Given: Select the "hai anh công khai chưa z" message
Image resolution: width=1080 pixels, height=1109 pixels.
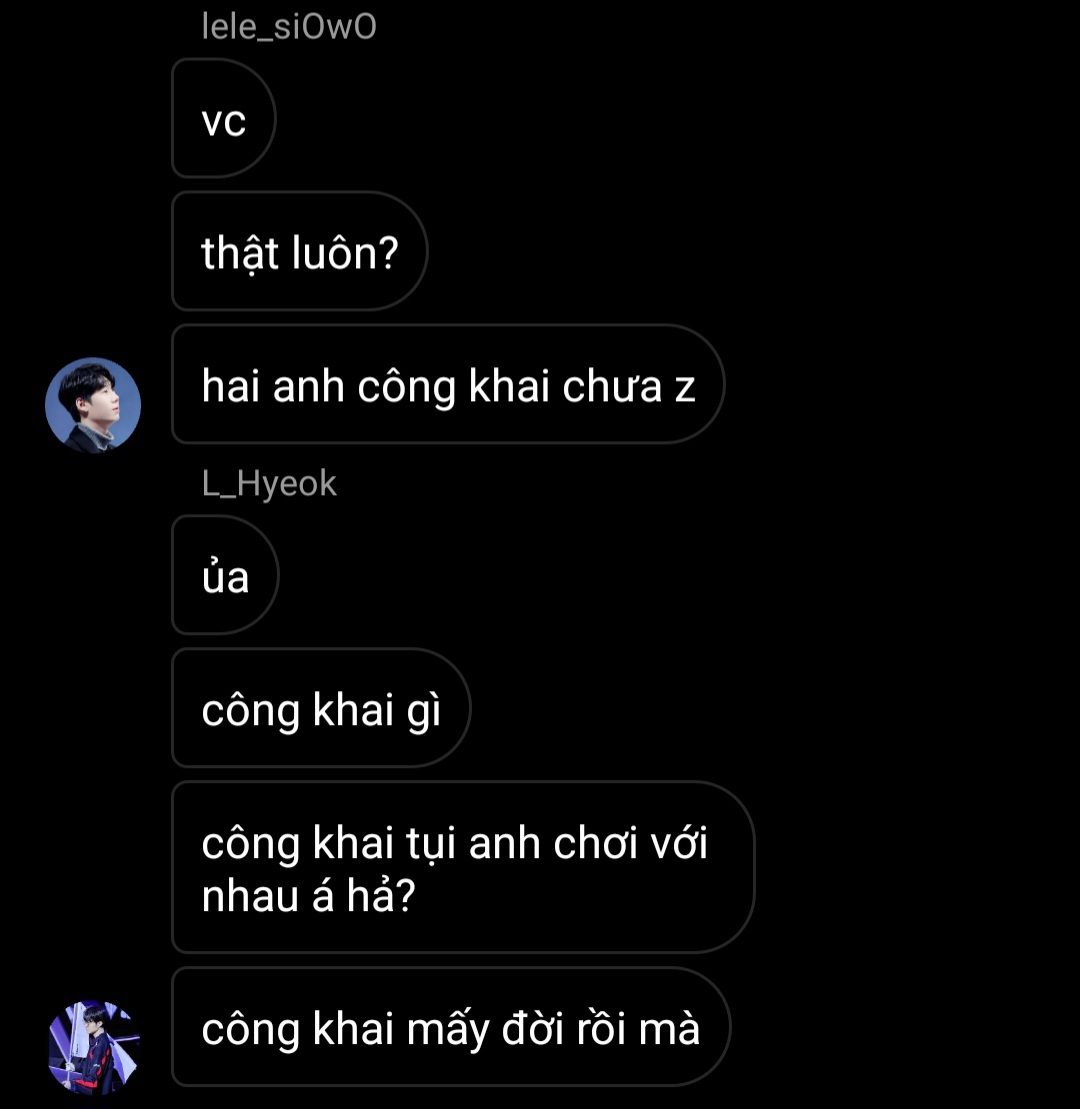Looking at the screenshot, I should click(448, 384).
